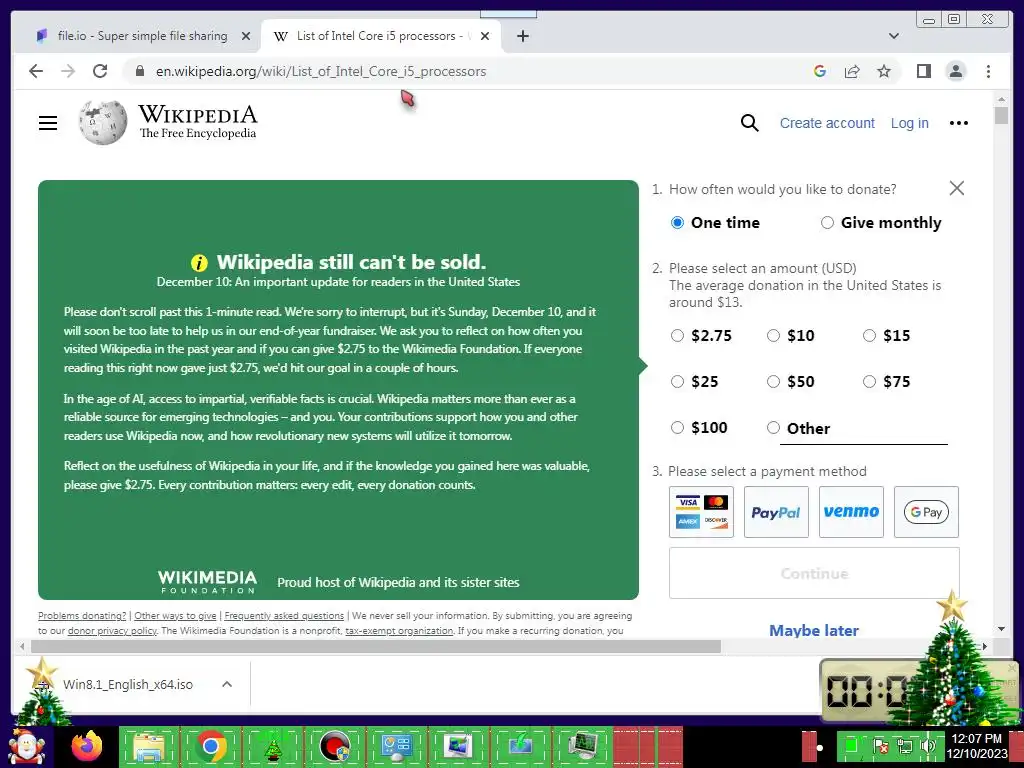Dismiss the donation banner with X
Viewport: 1024px width, 768px height.
[x=957, y=188]
